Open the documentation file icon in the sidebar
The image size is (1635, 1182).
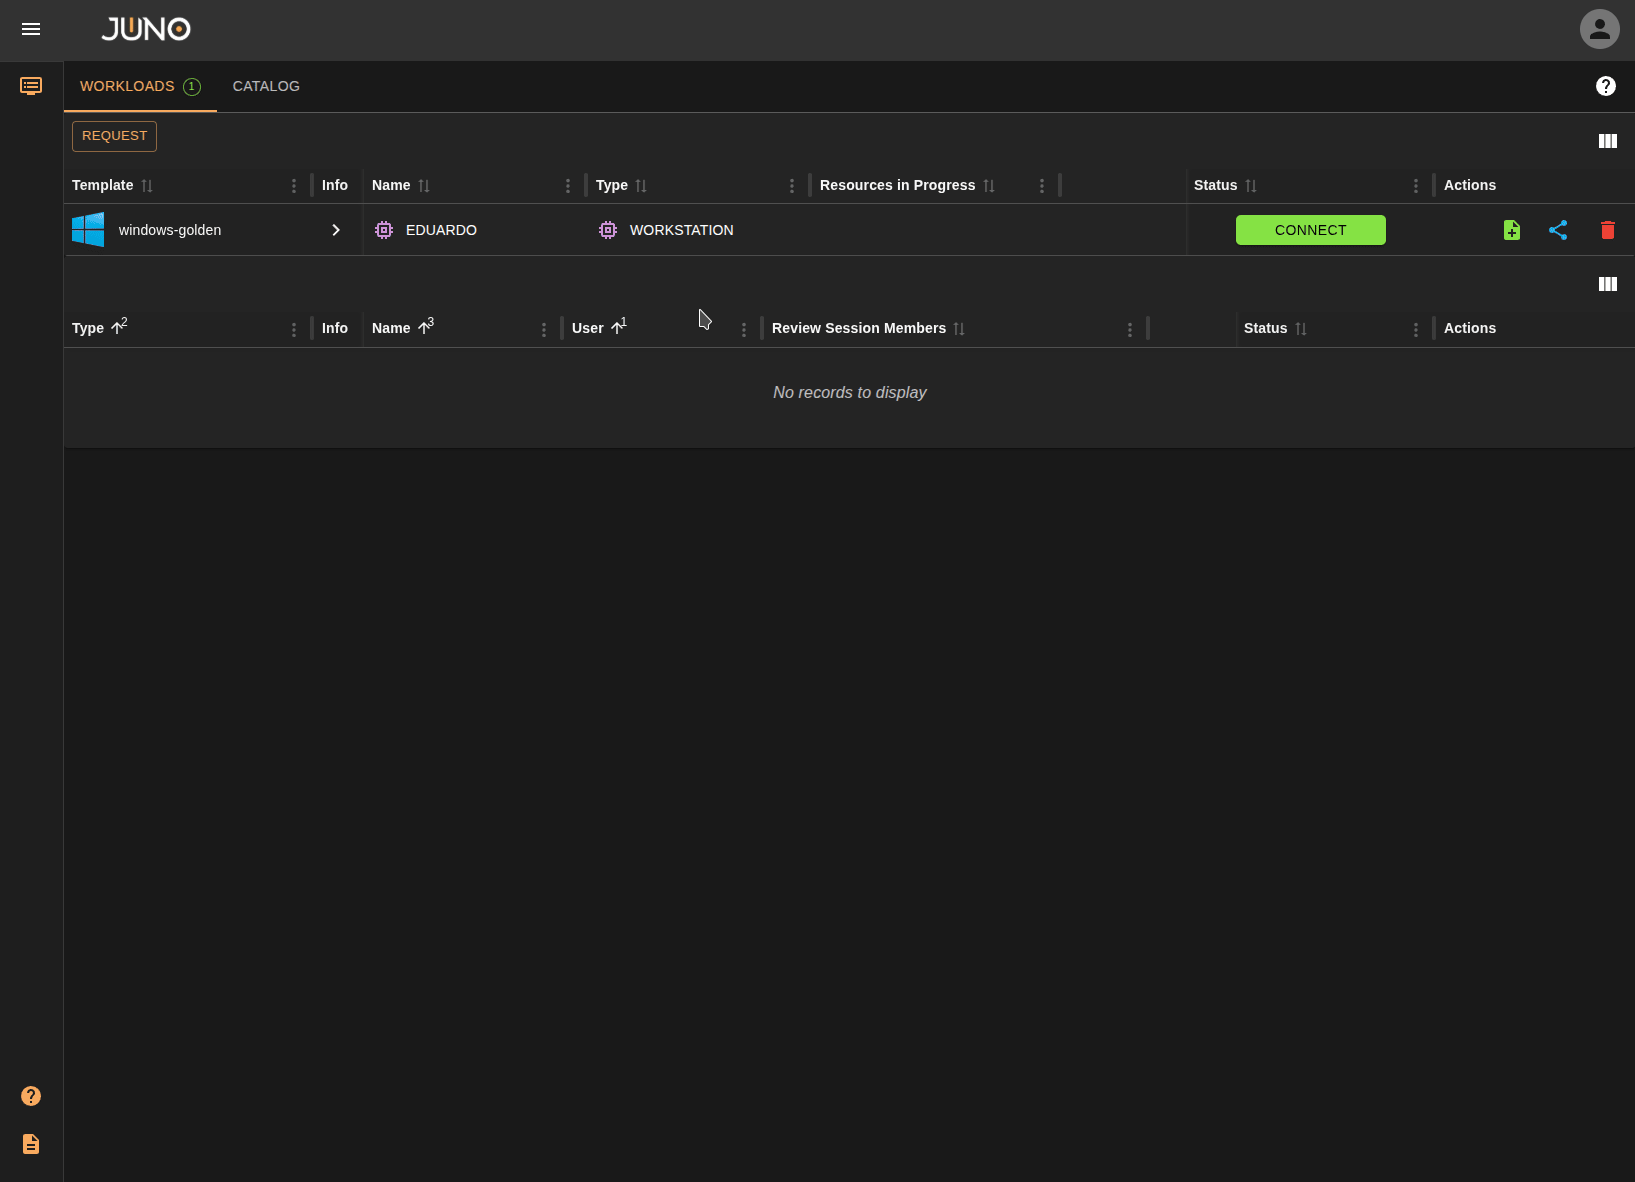pyautogui.click(x=30, y=1144)
